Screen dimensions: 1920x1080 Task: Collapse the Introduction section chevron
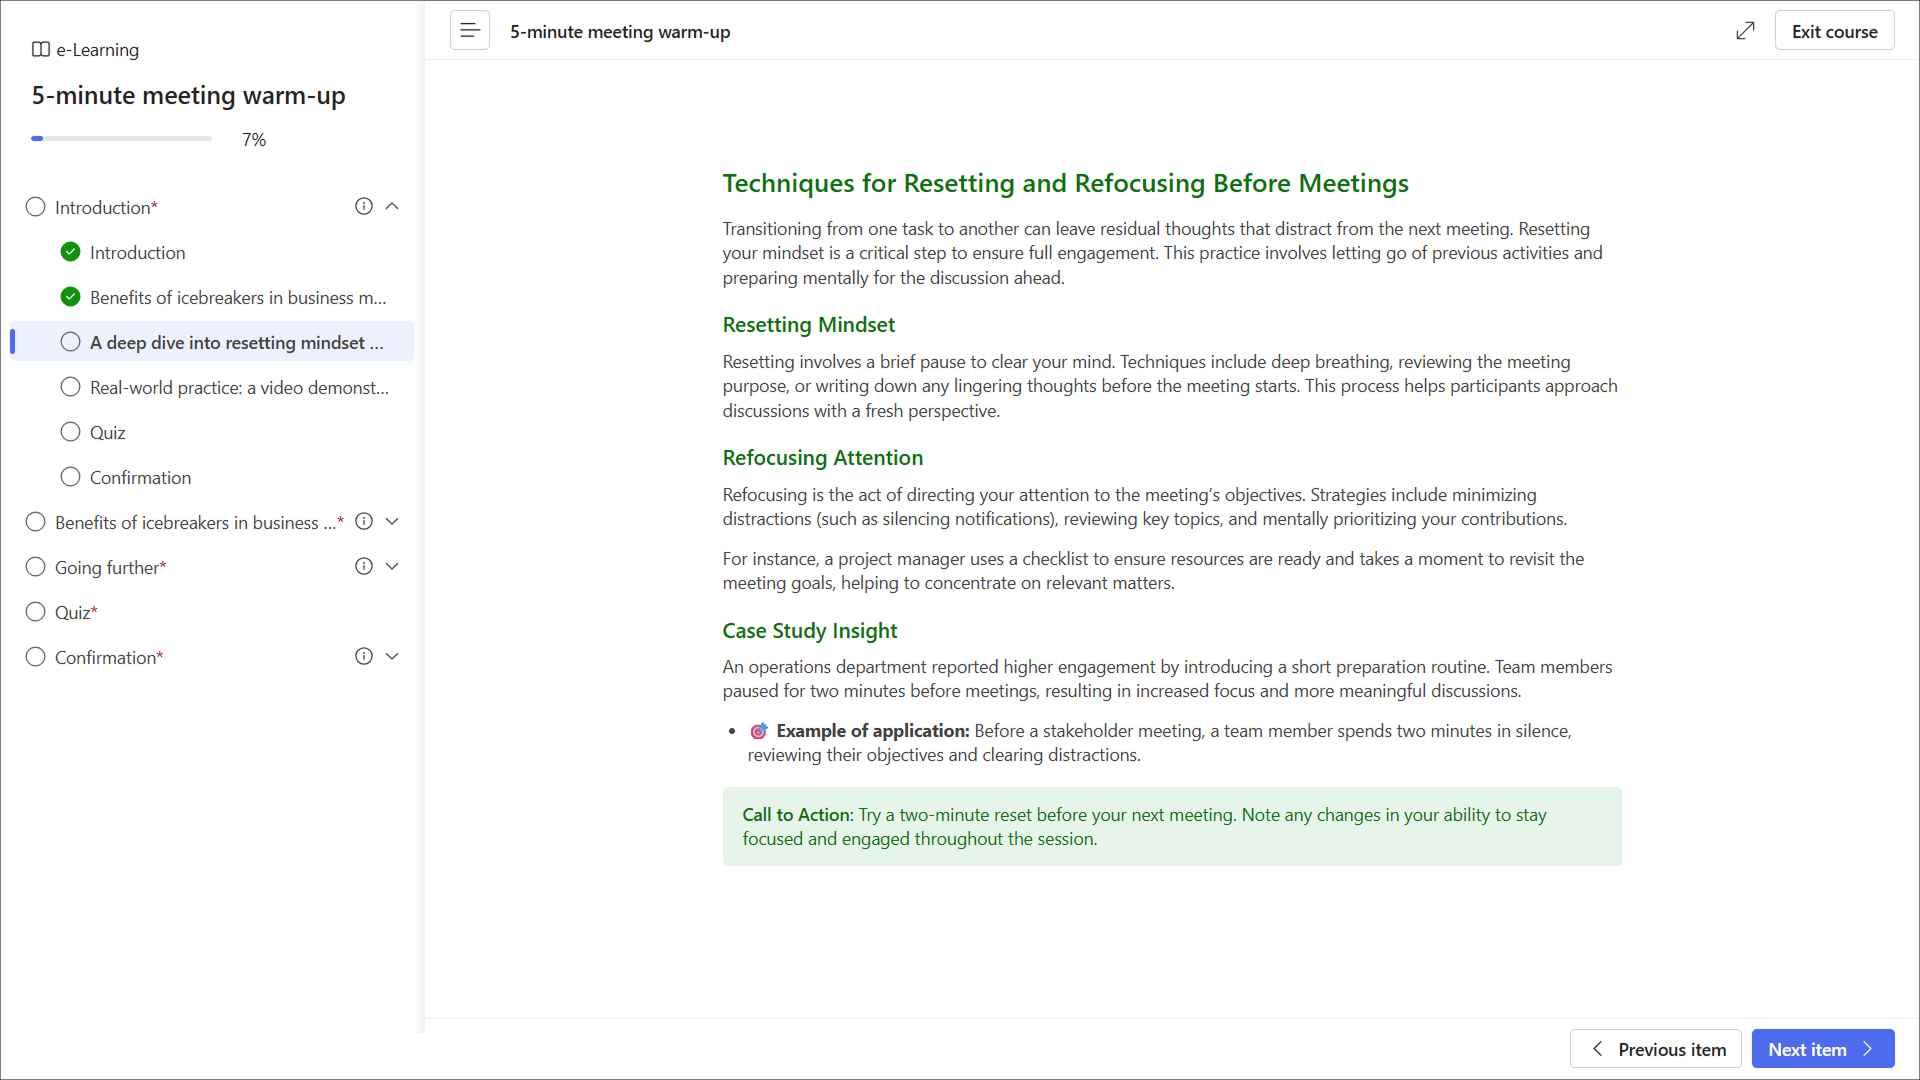[x=392, y=206]
